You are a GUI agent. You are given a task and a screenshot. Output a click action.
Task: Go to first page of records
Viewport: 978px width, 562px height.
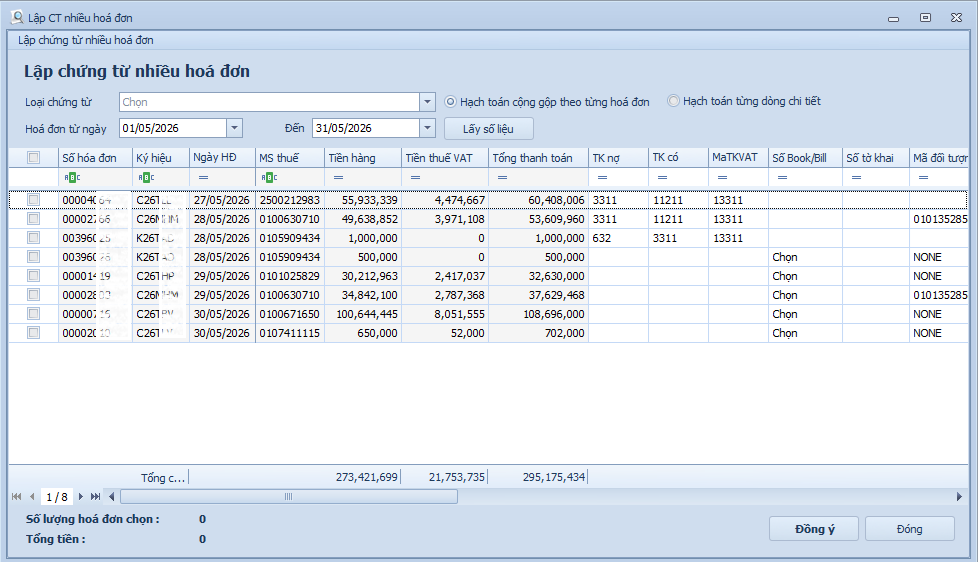17,497
